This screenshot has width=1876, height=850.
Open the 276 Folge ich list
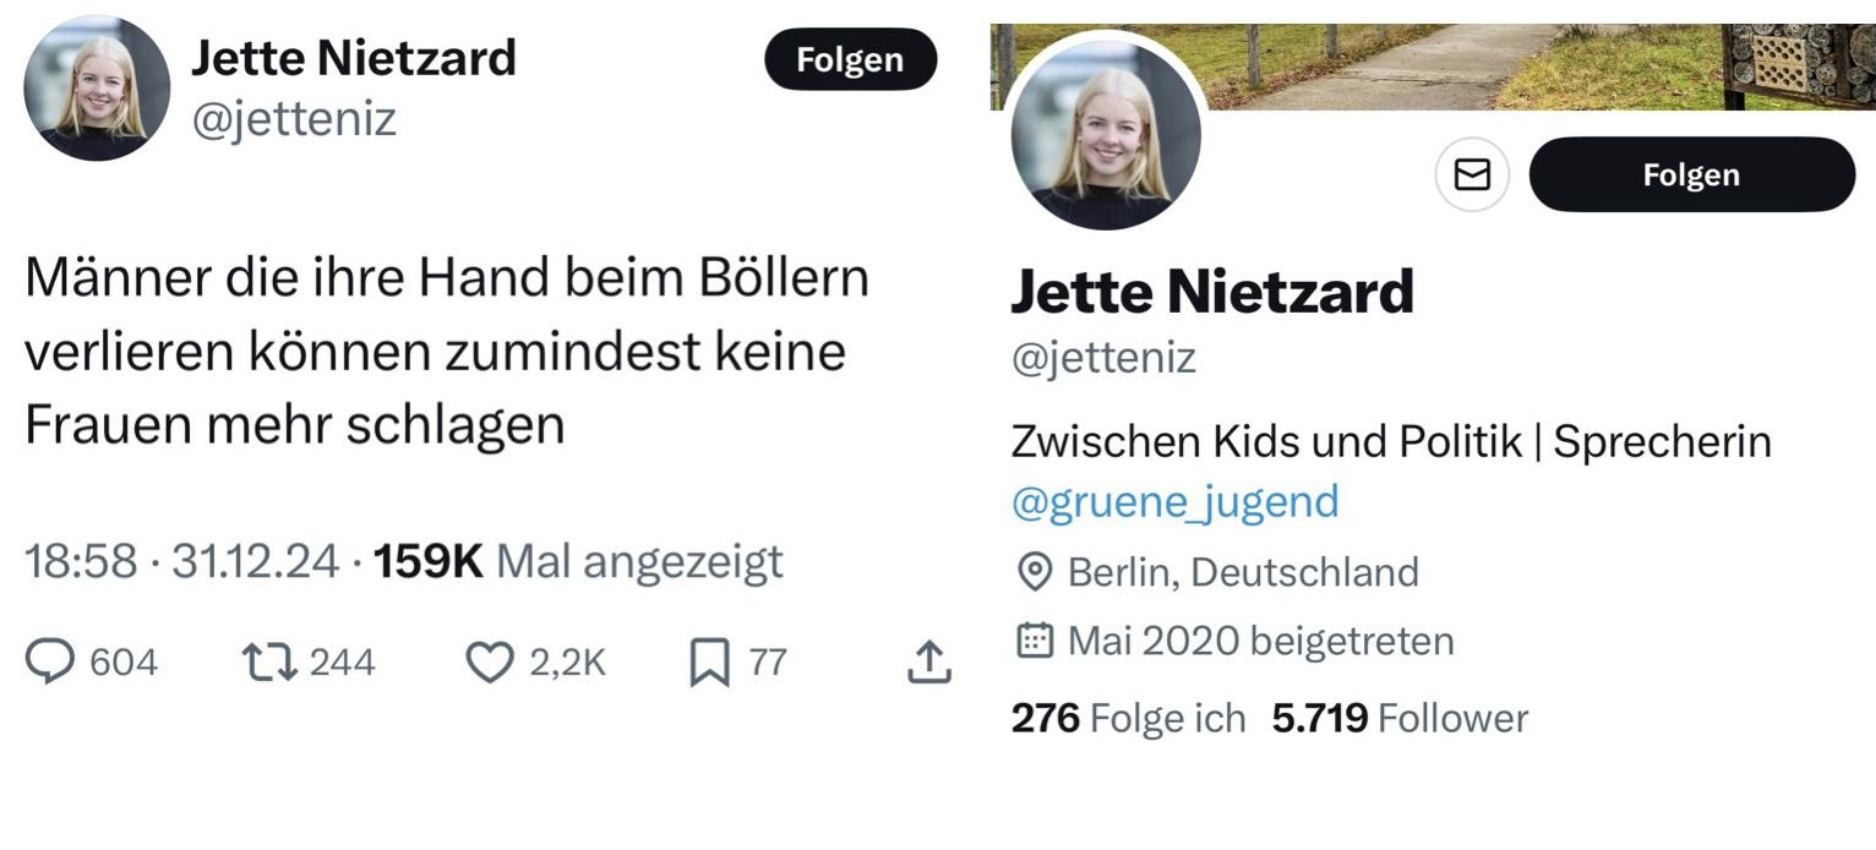pos(1128,718)
